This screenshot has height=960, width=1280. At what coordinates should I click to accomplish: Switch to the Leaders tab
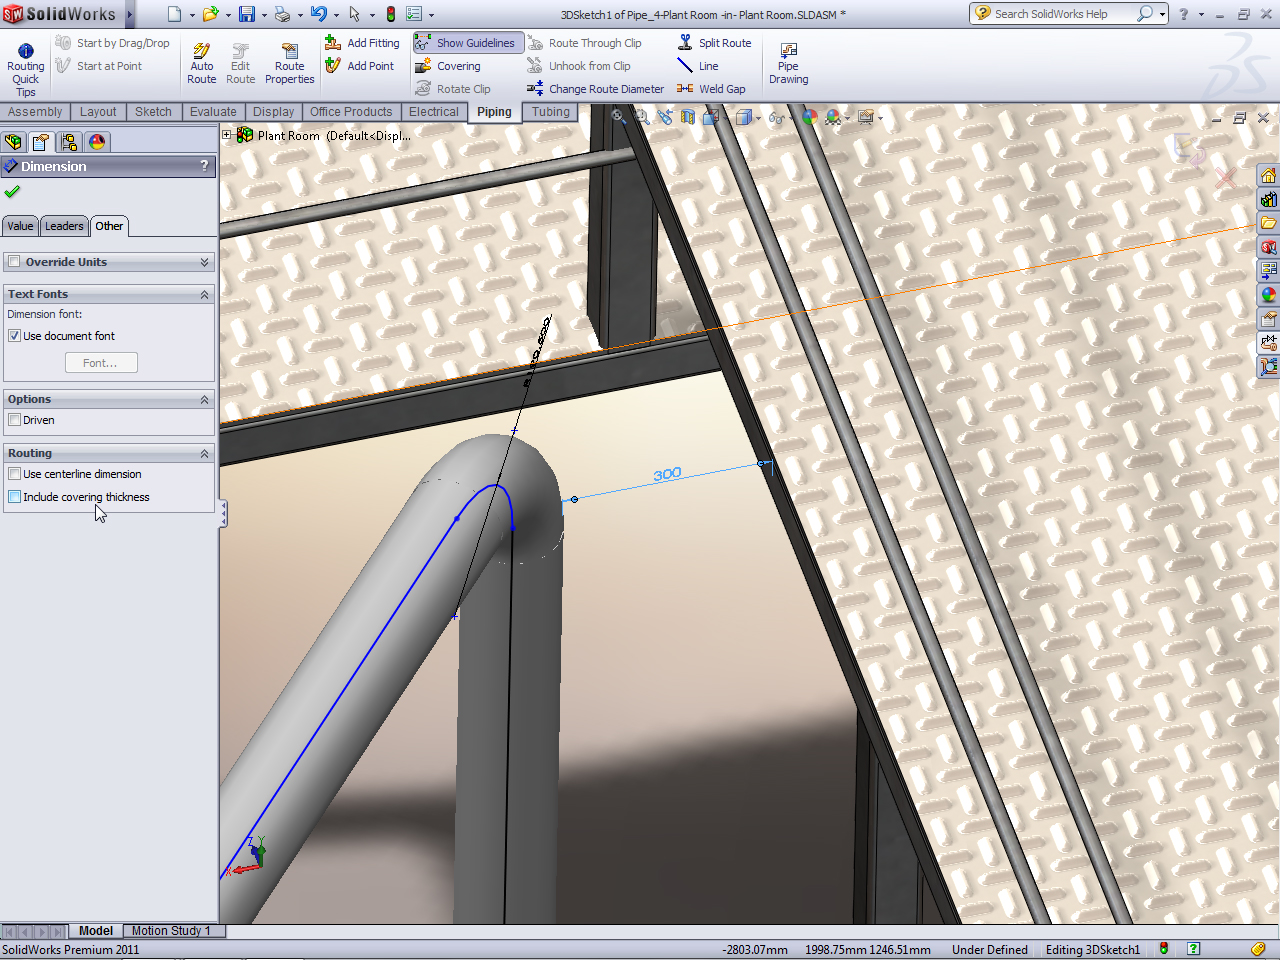[64, 226]
